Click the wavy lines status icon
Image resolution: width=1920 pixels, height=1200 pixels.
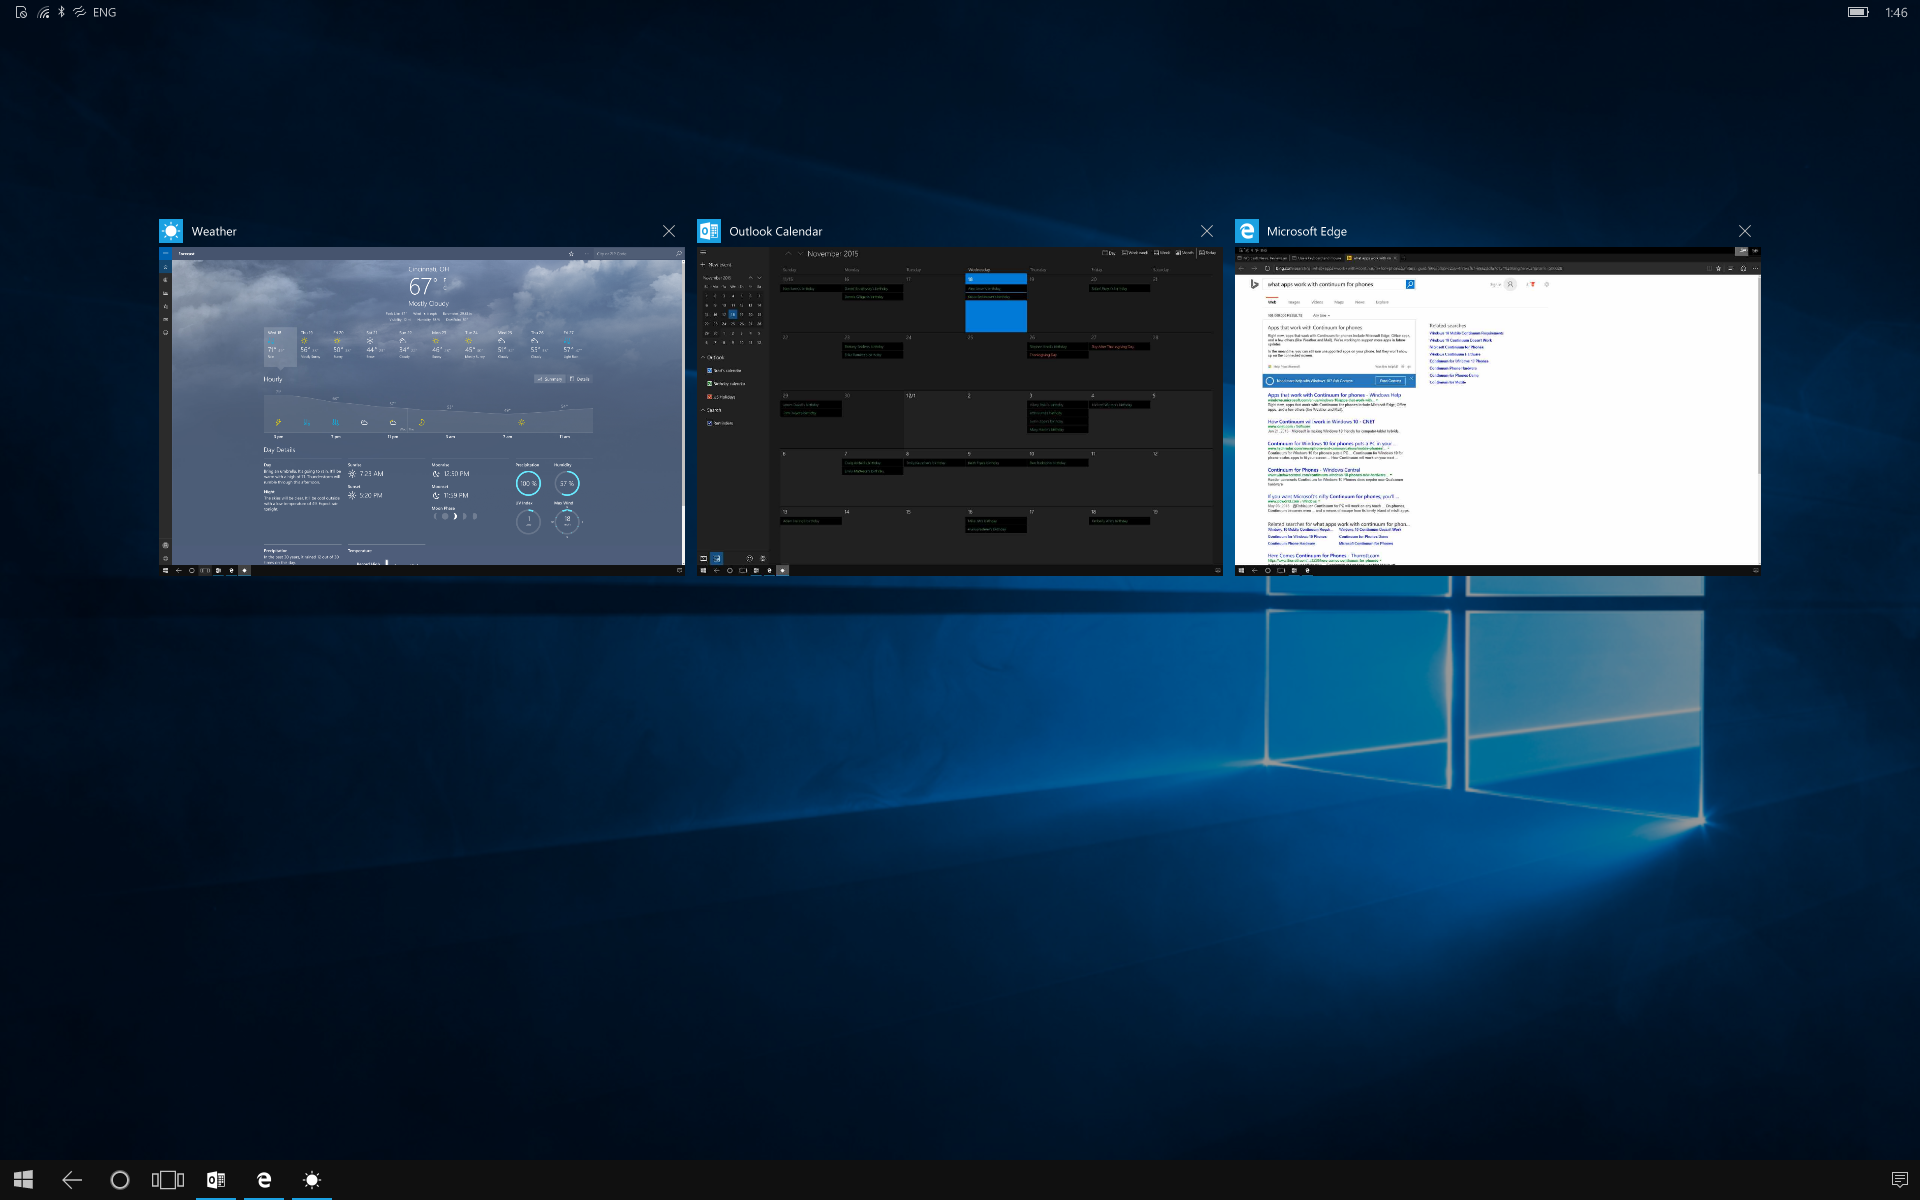point(79,12)
